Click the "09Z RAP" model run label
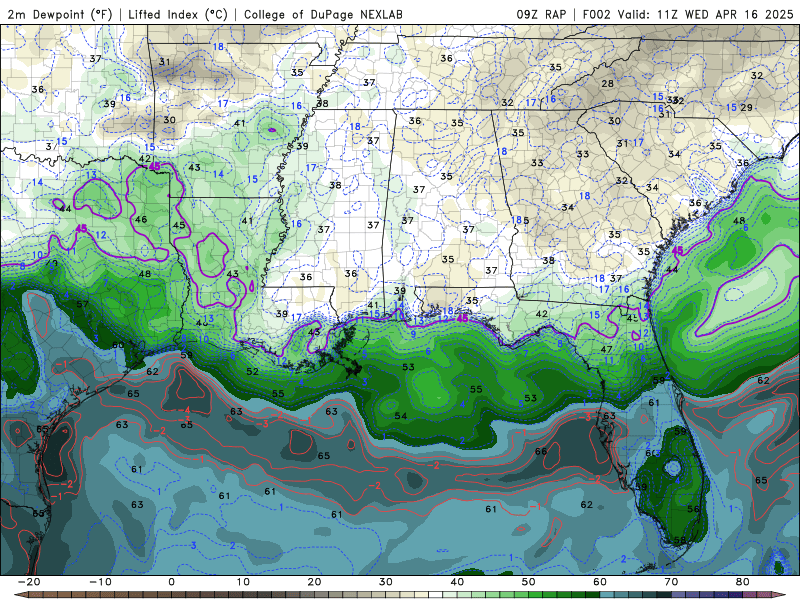The height and width of the screenshot is (600, 800). point(541,14)
